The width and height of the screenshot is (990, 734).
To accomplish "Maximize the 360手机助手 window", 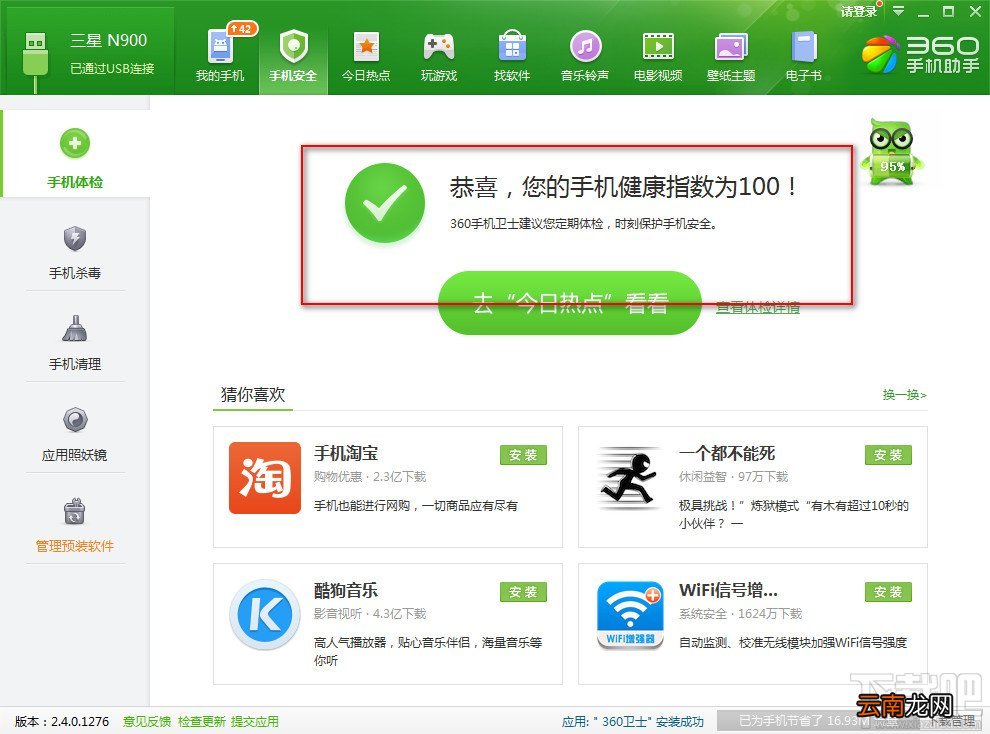I will pyautogui.click(x=948, y=11).
